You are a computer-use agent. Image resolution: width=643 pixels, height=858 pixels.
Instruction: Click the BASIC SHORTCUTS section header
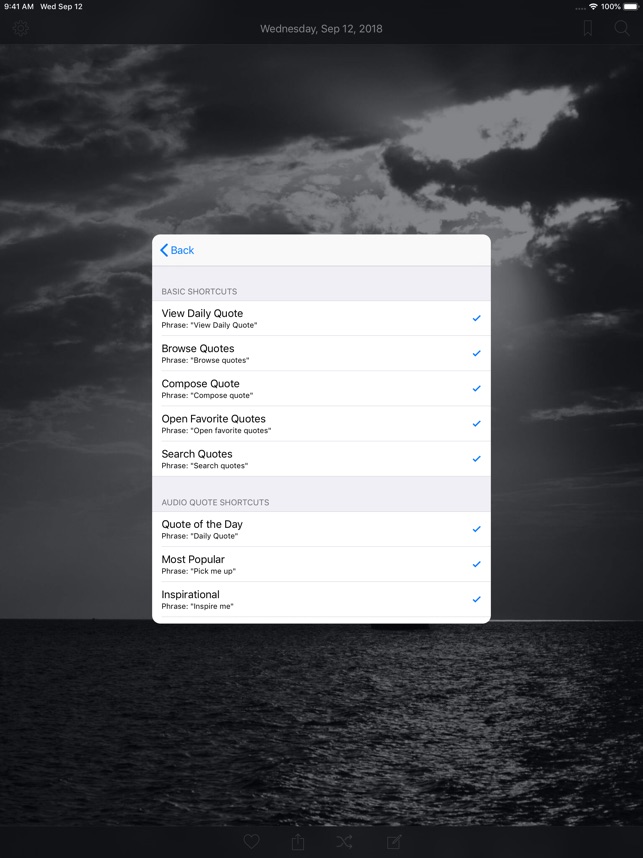click(199, 292)
